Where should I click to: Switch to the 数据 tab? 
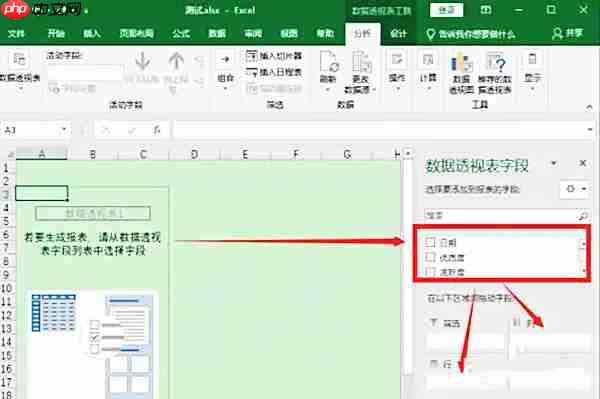point(217,34)
